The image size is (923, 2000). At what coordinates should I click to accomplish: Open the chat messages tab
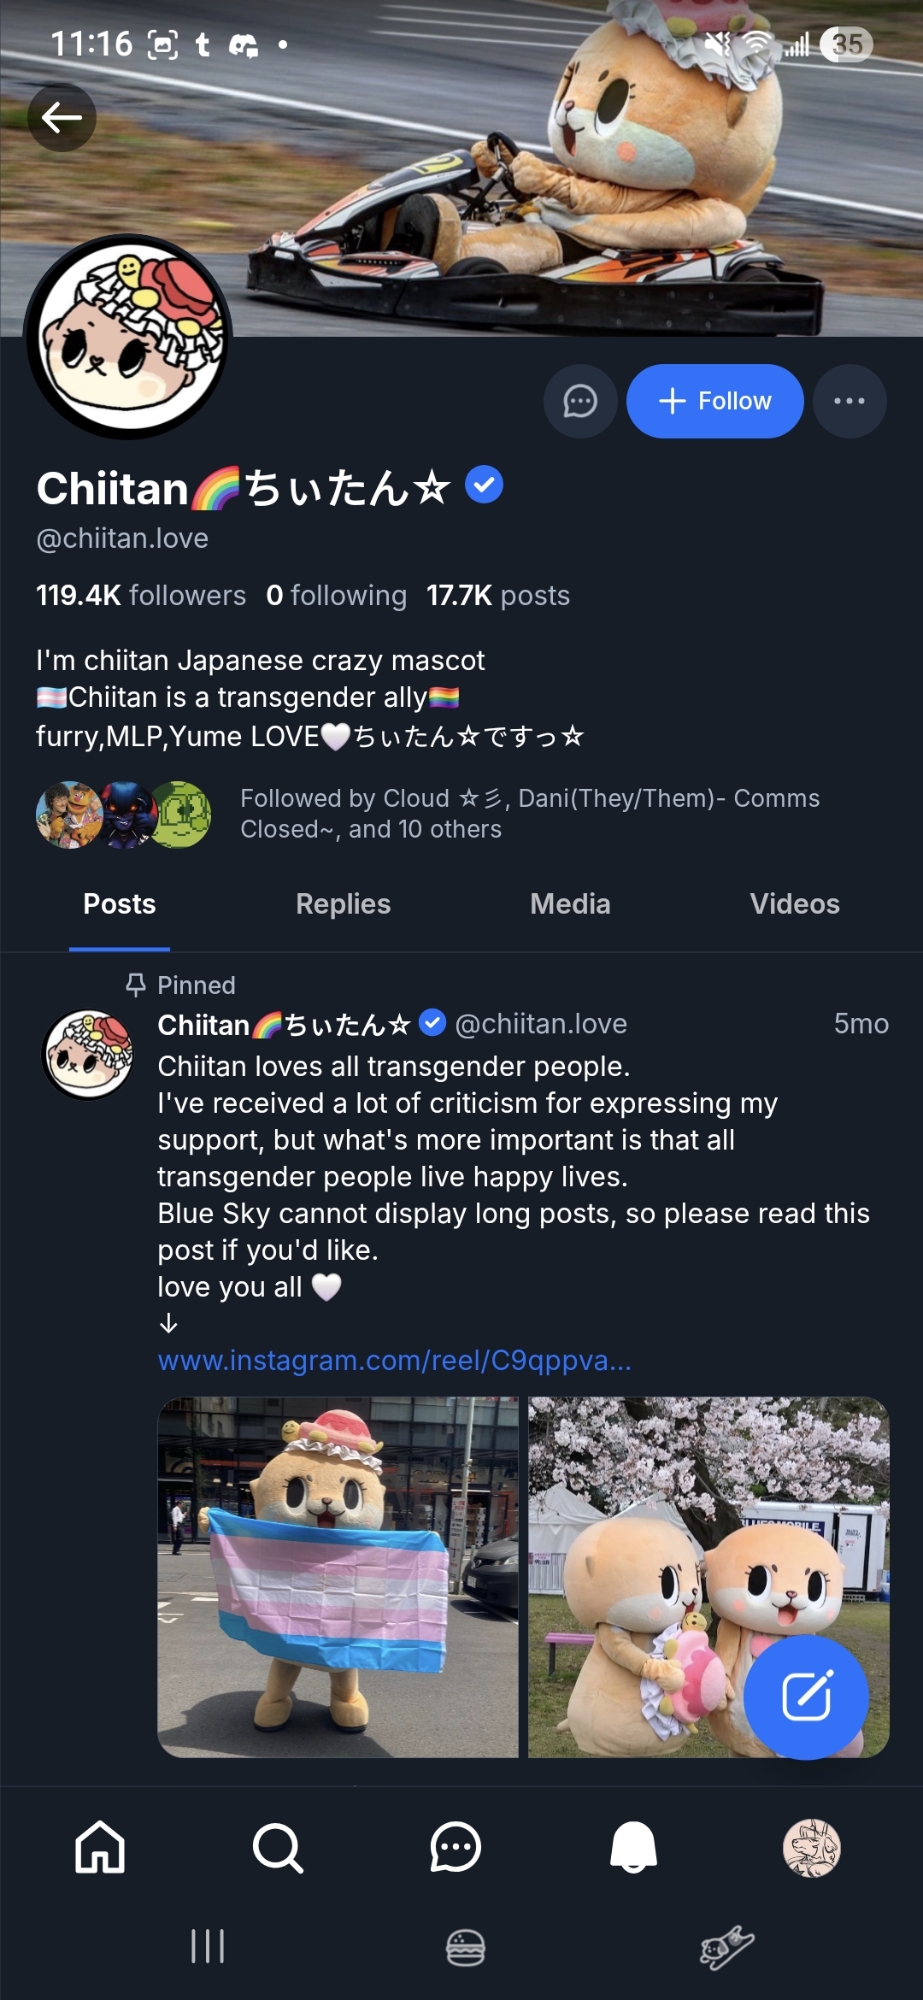click(455, 1847)
